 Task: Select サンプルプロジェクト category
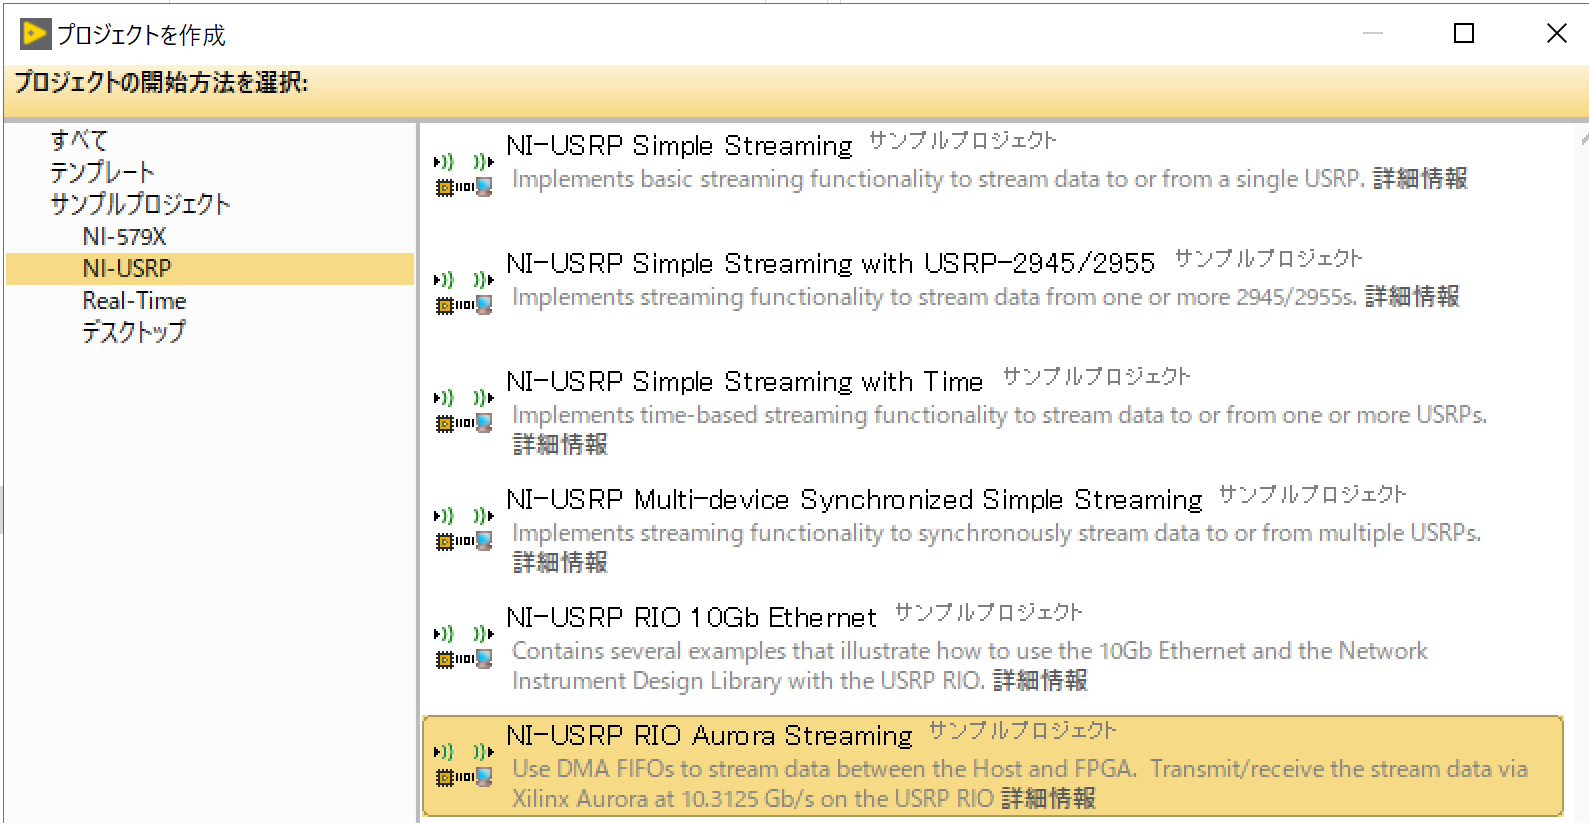(x=140, y=204)
